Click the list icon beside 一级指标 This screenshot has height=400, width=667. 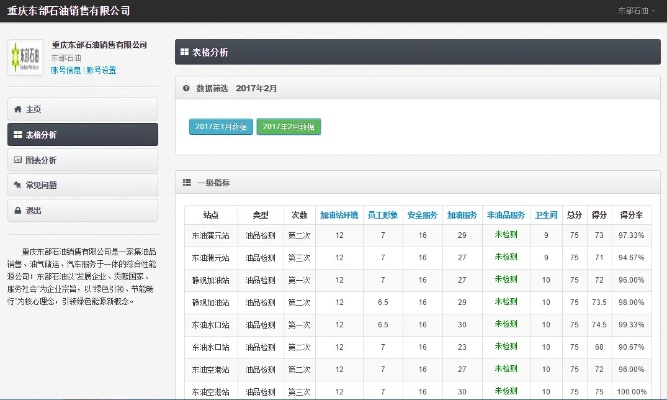click(187, 183)
